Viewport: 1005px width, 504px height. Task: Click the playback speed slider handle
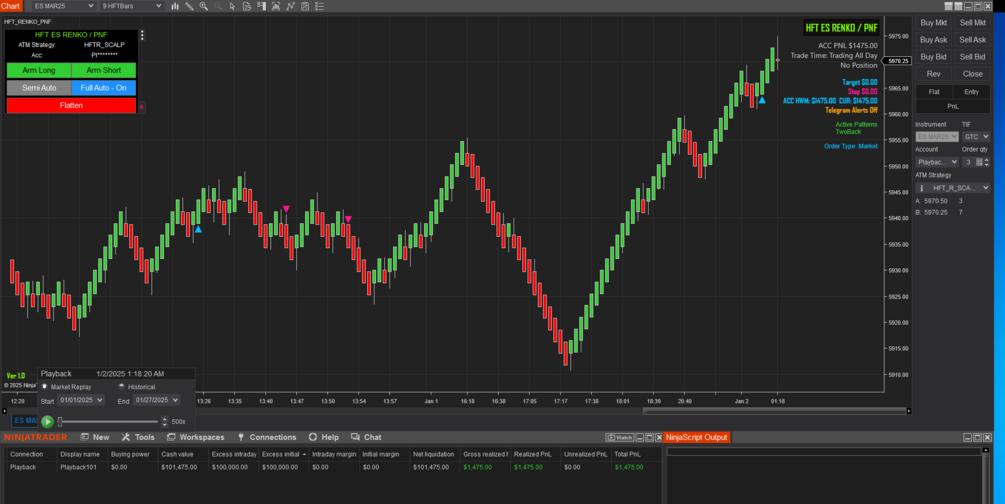point(60,421)
